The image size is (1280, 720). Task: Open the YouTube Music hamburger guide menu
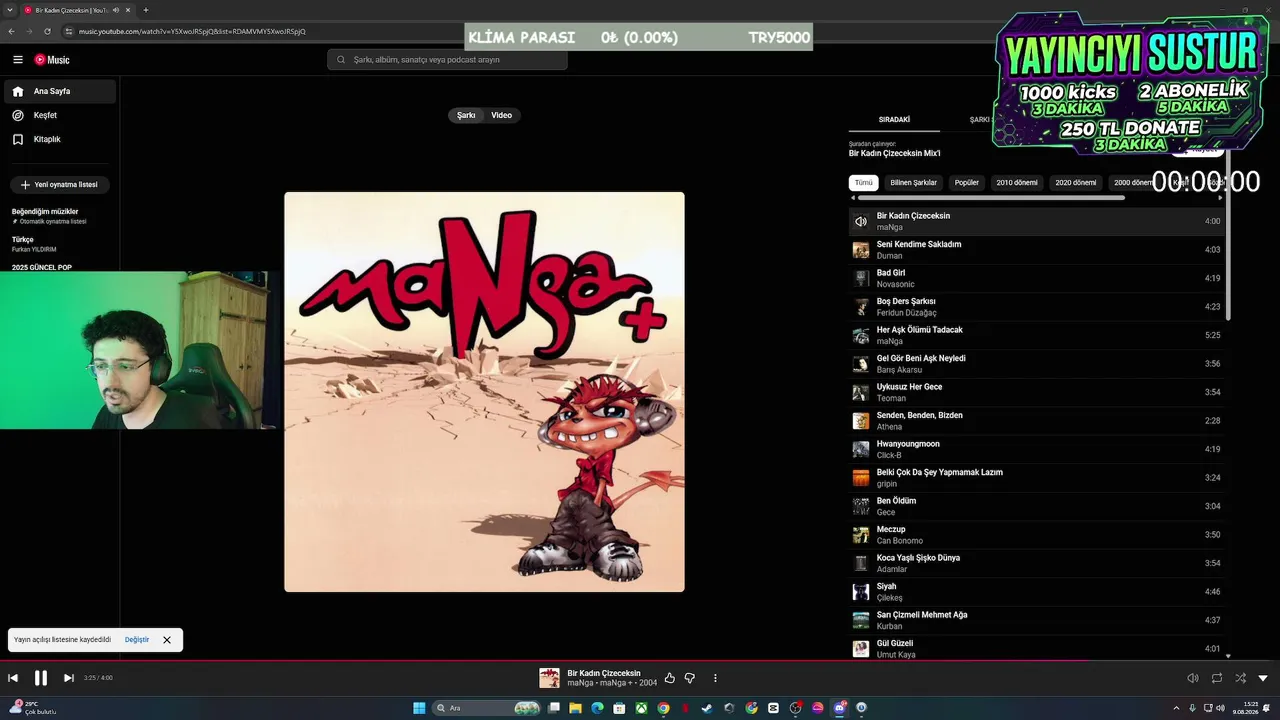coord(17,60)
